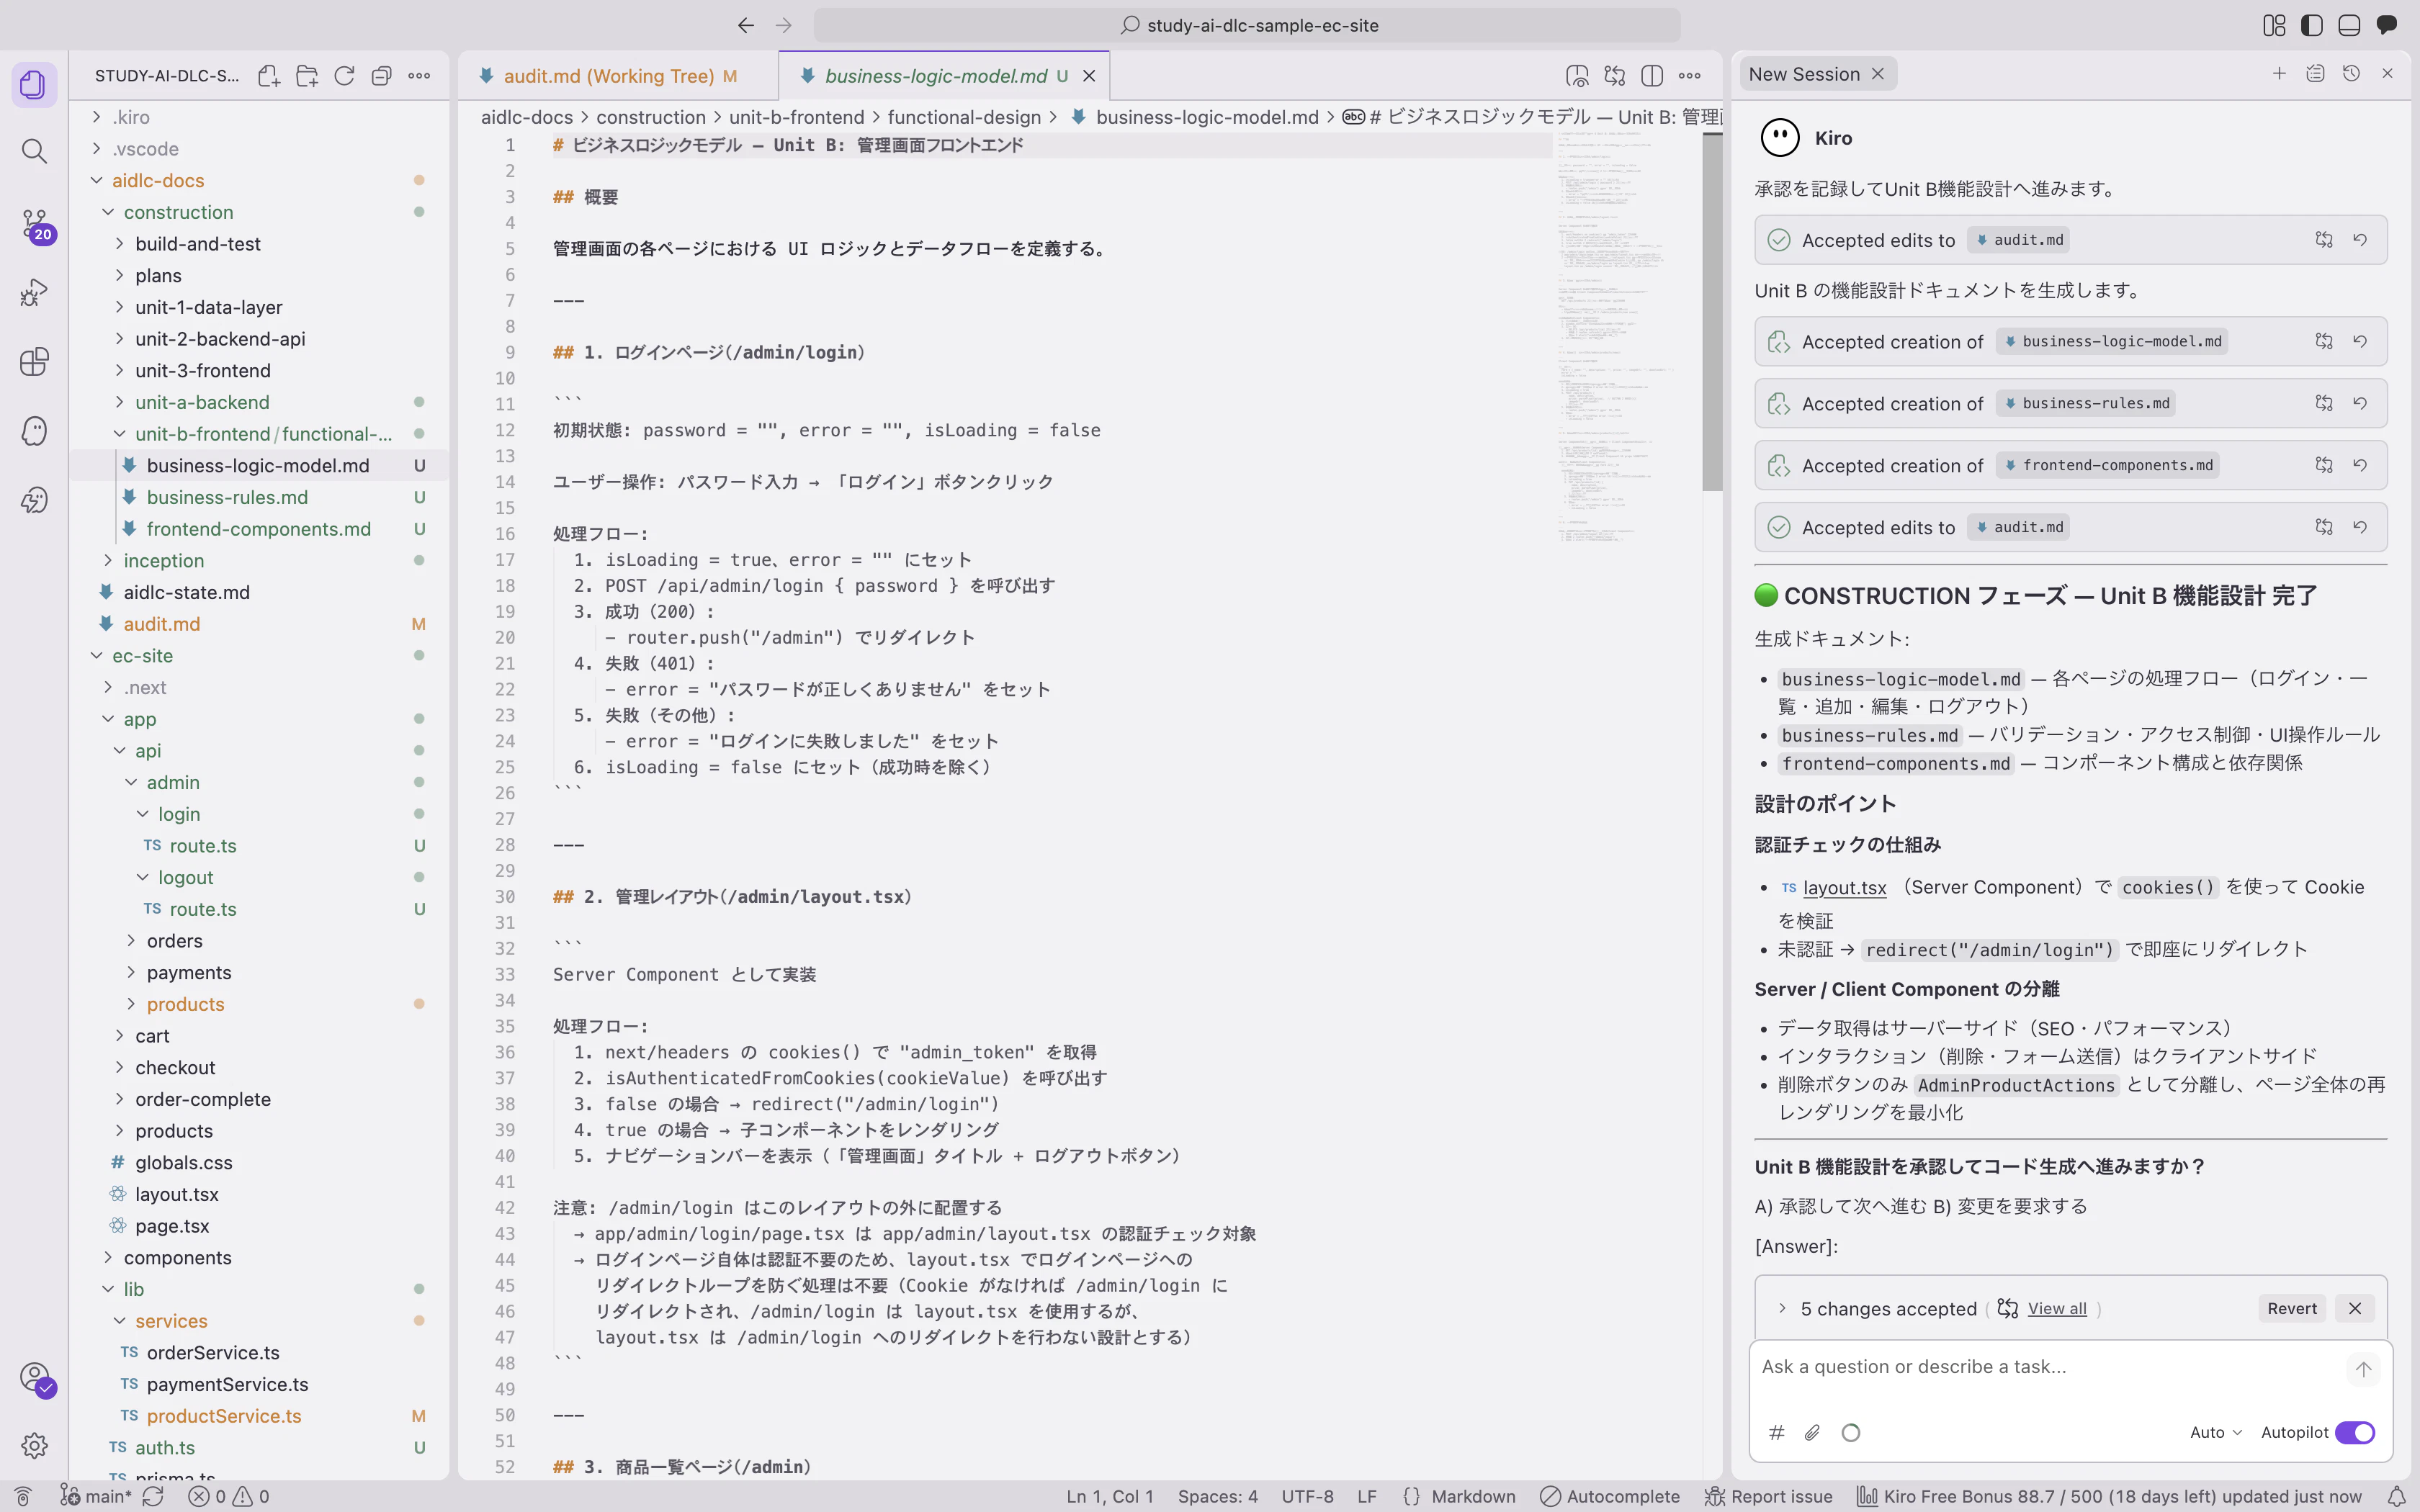Toggle the primary side bar visibility

coord(2312,25)
